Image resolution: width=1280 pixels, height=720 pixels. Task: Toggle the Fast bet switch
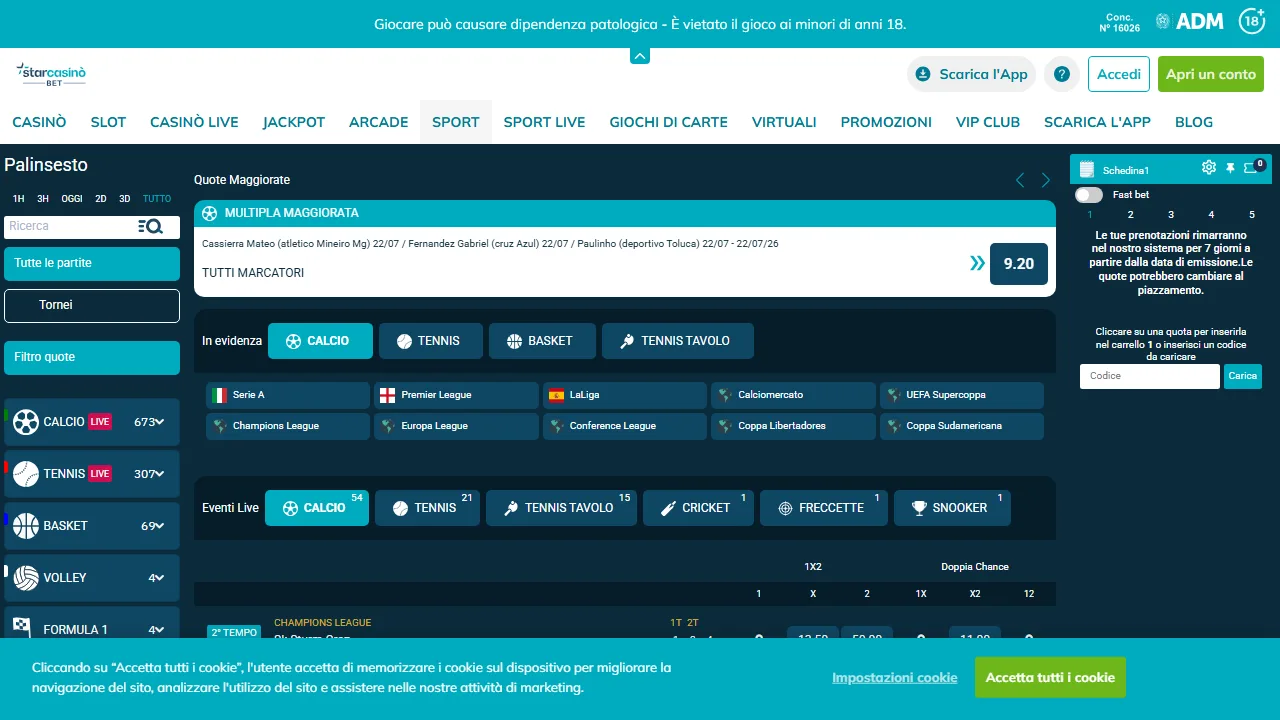1089,195
